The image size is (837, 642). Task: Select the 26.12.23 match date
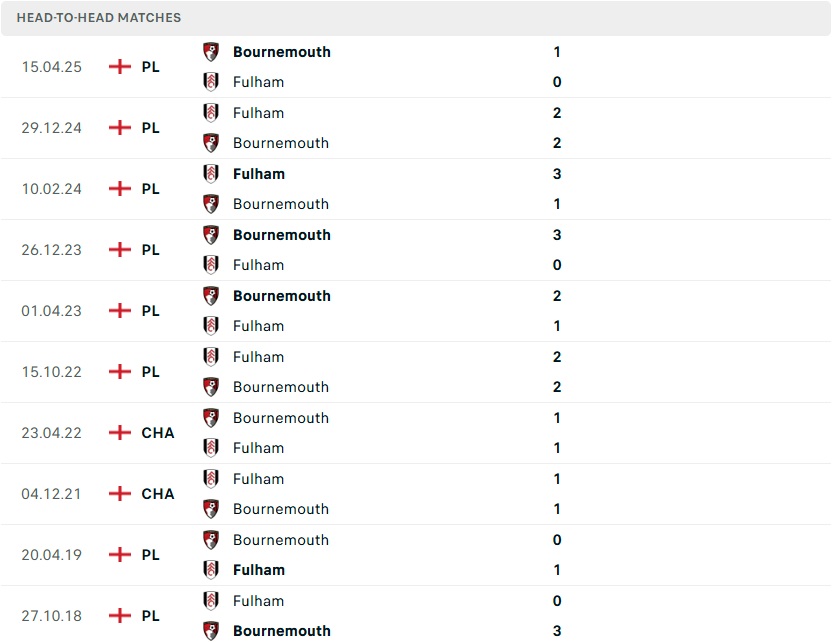[52, 250]
